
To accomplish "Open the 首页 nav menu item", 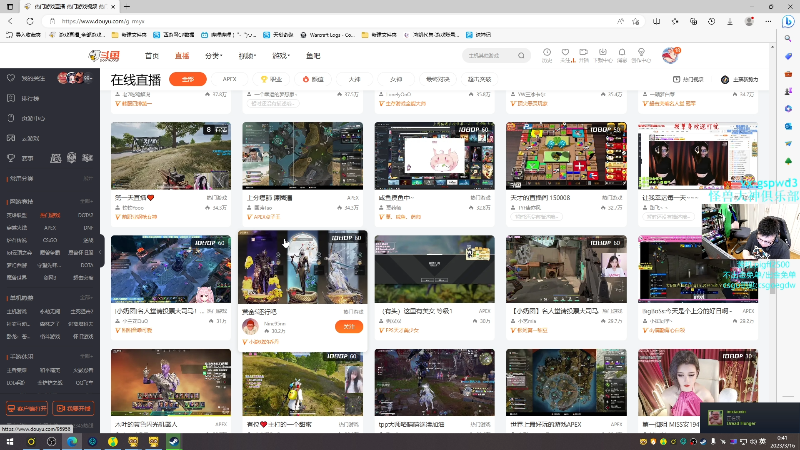I will (x=152, y=56).
